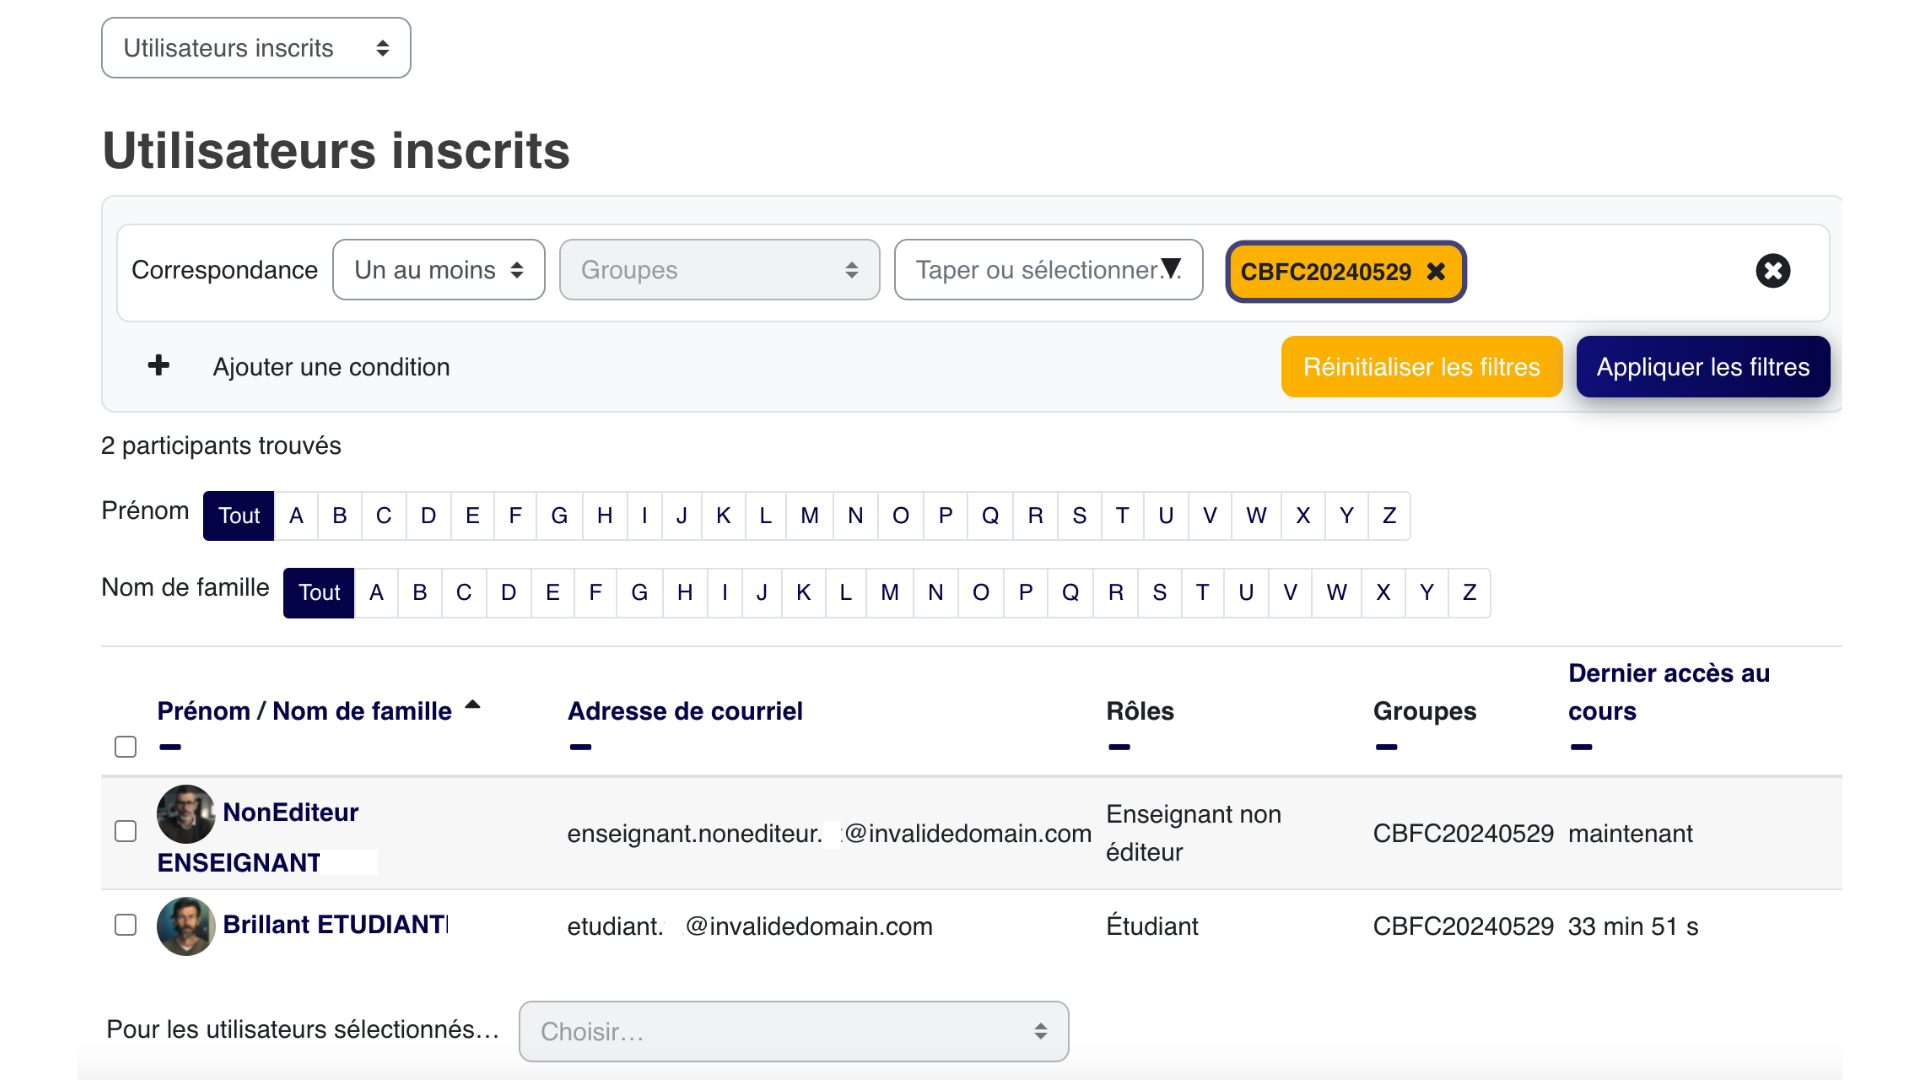The height and width of the screenshot is (1080, 1920).
Task: Filter Nom de famille by letter E
Action: pyautogui.click(x=552, y=593)
